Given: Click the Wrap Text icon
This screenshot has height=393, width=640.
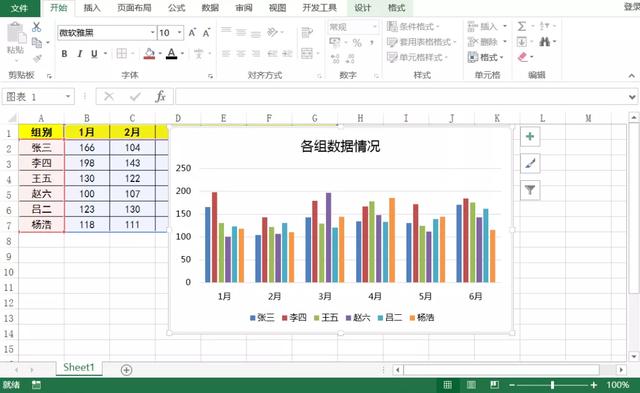Looking at the screenshot, I should click(x=307, y=32).
